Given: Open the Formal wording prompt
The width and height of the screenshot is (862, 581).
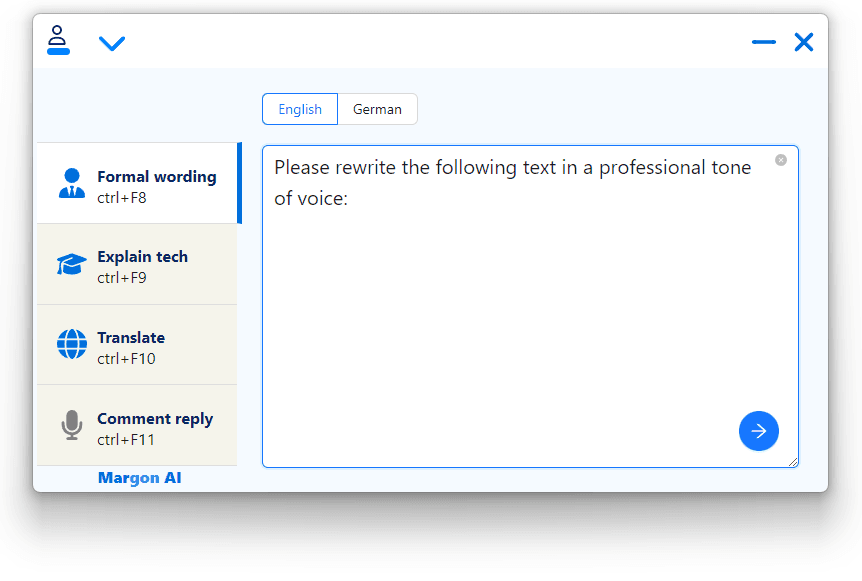Looking at the screenshot, I should pyautogui.click(x=140, y=183).
